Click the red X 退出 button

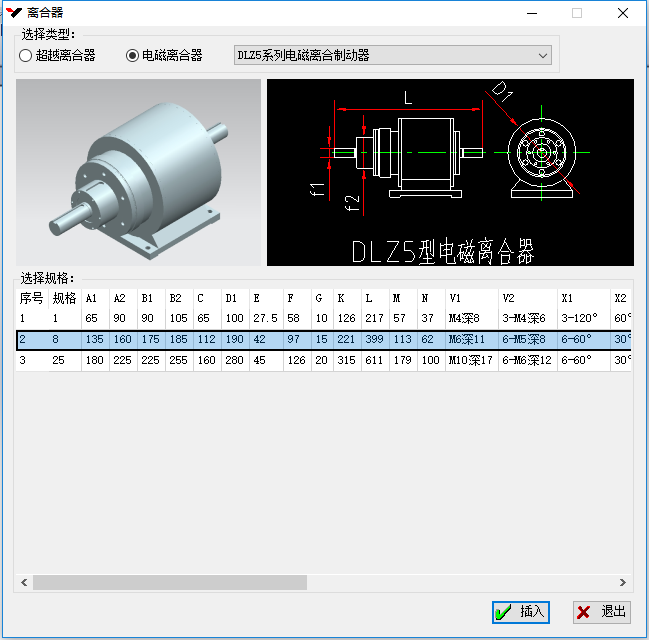[601, 611]
